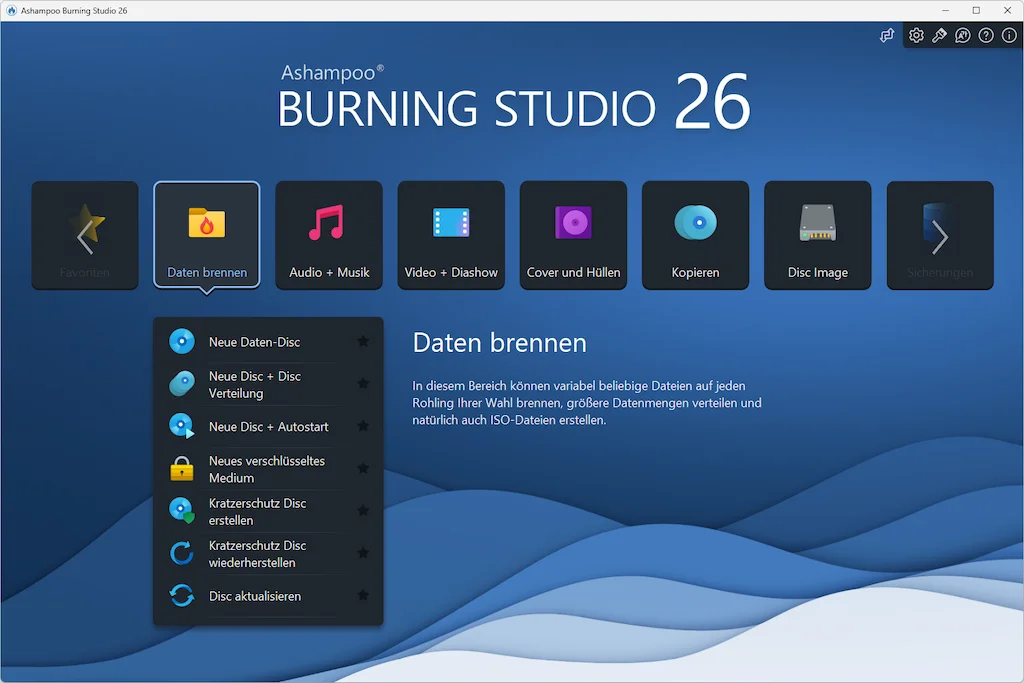This screenshot has width=1024, height=683.
Task: Click the Daten brennen heading text
Action: pyautogui.click(x=500, y=343)
